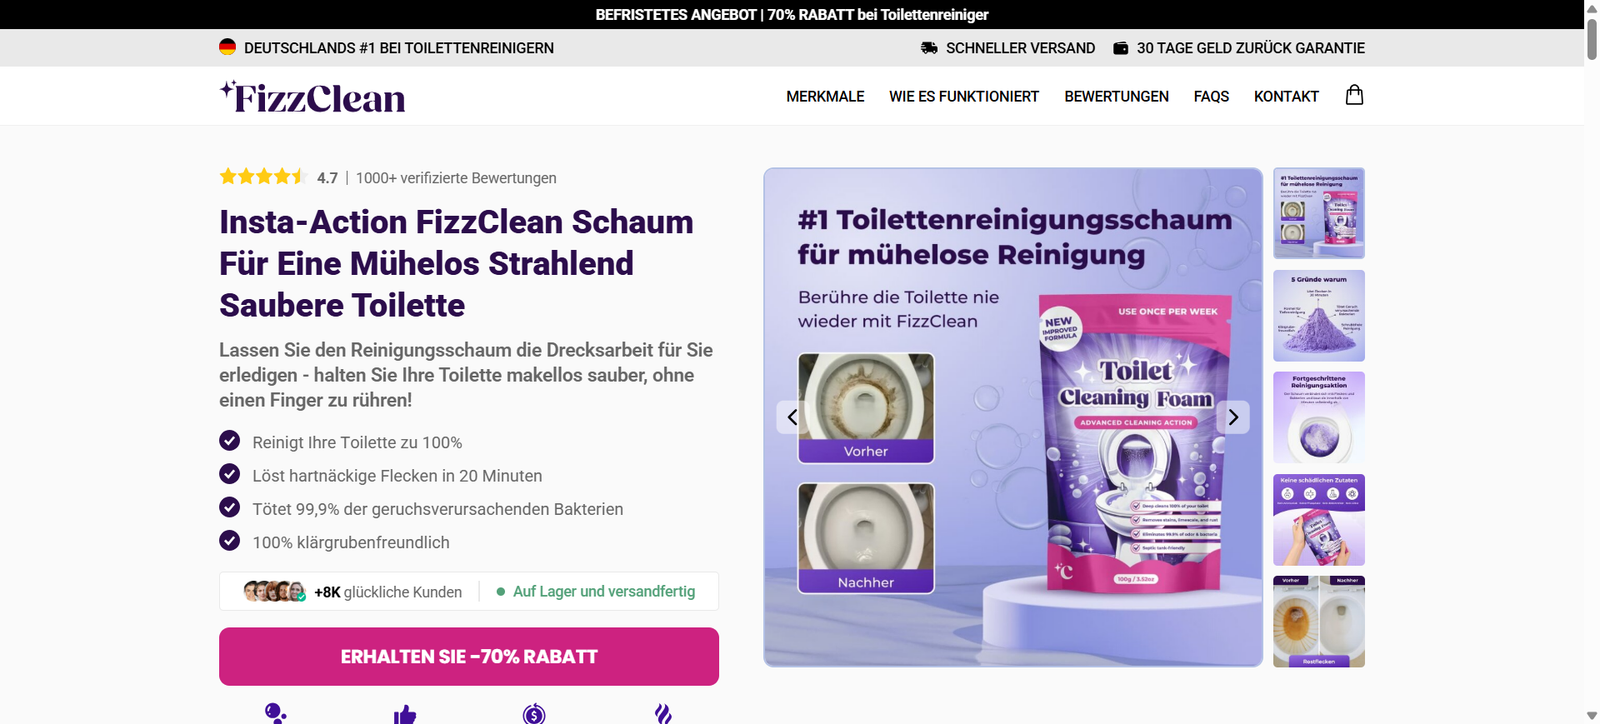Click checkmark beside 'Reinigt Ihre Toilette zu 100%'
The width and height of the screenshot is (1600, 724).
[230, 441]
